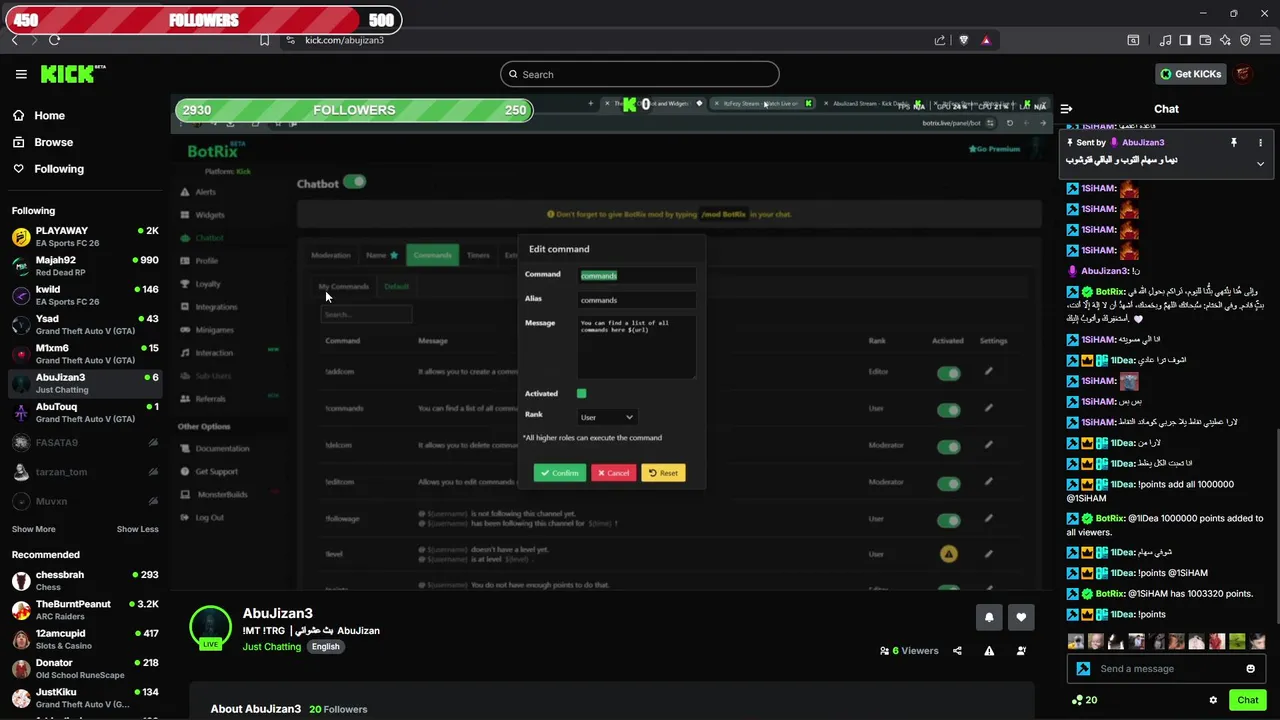Reload the page in browser

pos(54,40)
